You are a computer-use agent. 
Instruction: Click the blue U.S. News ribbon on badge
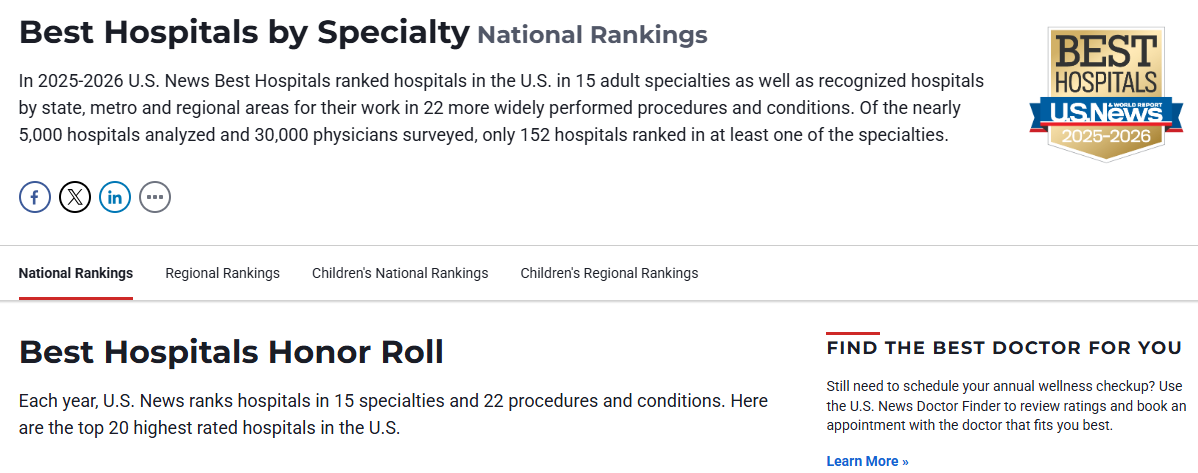tap(1105, 112)
